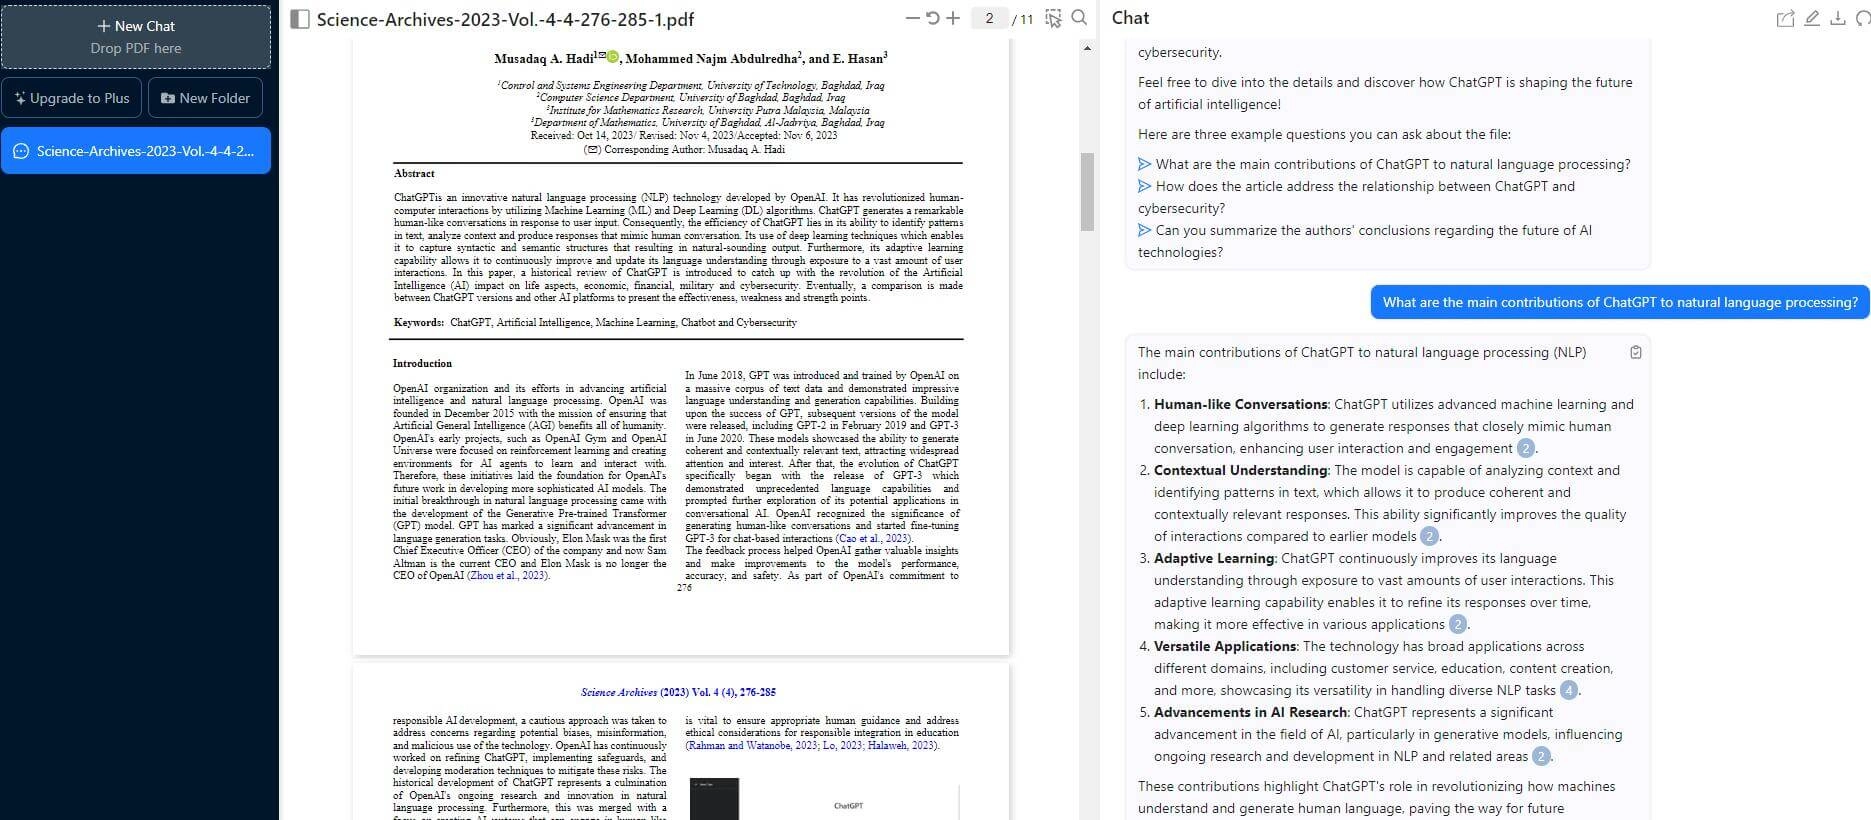
Task: Click the rotate PDF icon
Action: point(932,18)
